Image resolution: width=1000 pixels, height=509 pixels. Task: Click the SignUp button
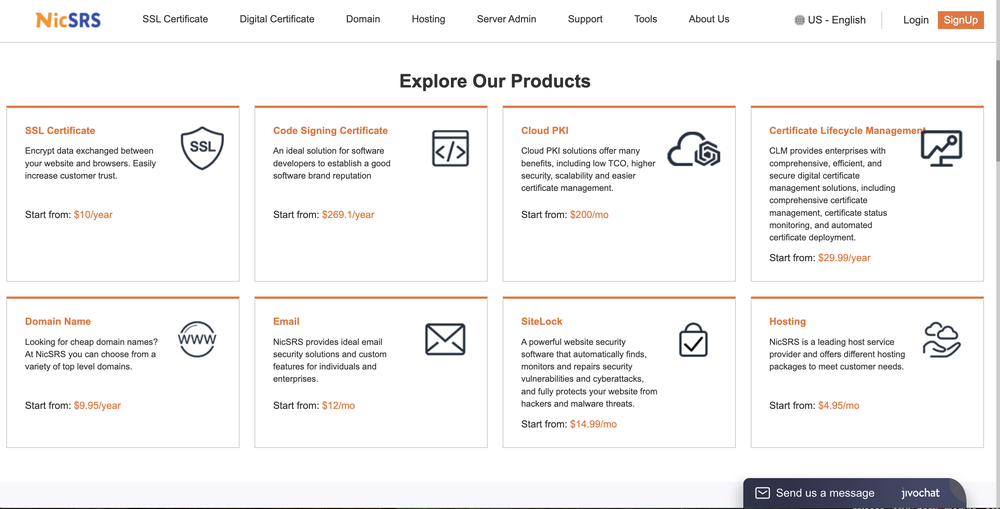[x=960, y=20]
